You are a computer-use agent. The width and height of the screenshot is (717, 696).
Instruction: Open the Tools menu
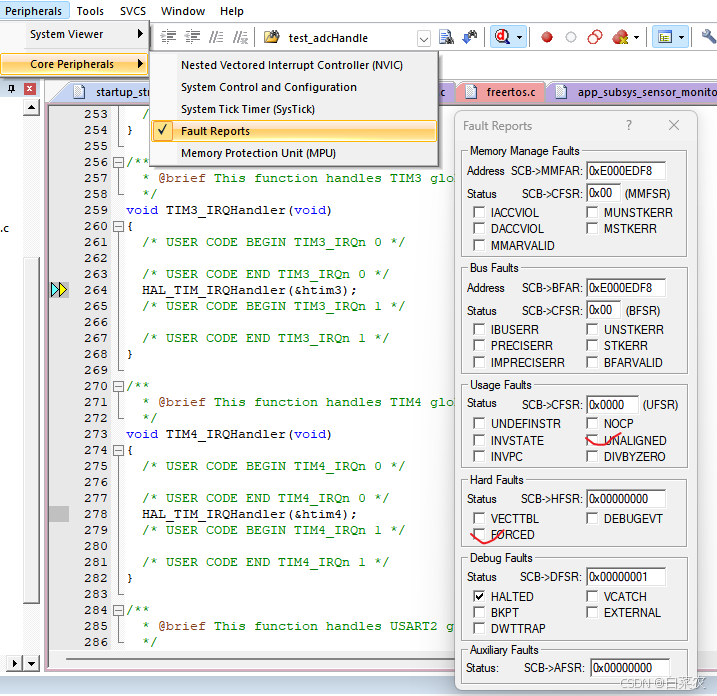pos(90,11)
